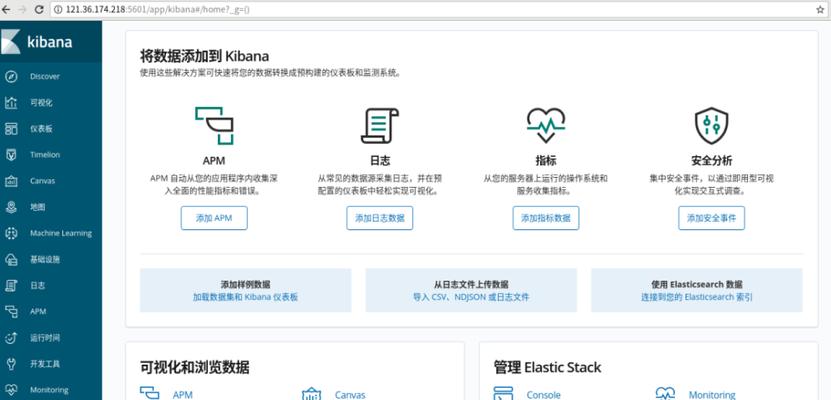Open Discover compass icon in sidebar
Screen dimensions: 831x400
pos(11,76)
